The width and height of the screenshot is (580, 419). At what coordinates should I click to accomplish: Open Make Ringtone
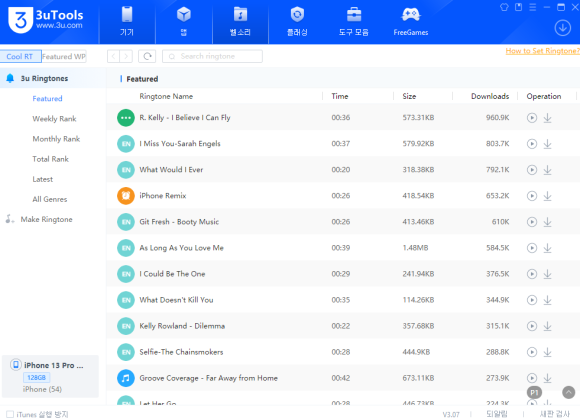(x=47, y=219)
